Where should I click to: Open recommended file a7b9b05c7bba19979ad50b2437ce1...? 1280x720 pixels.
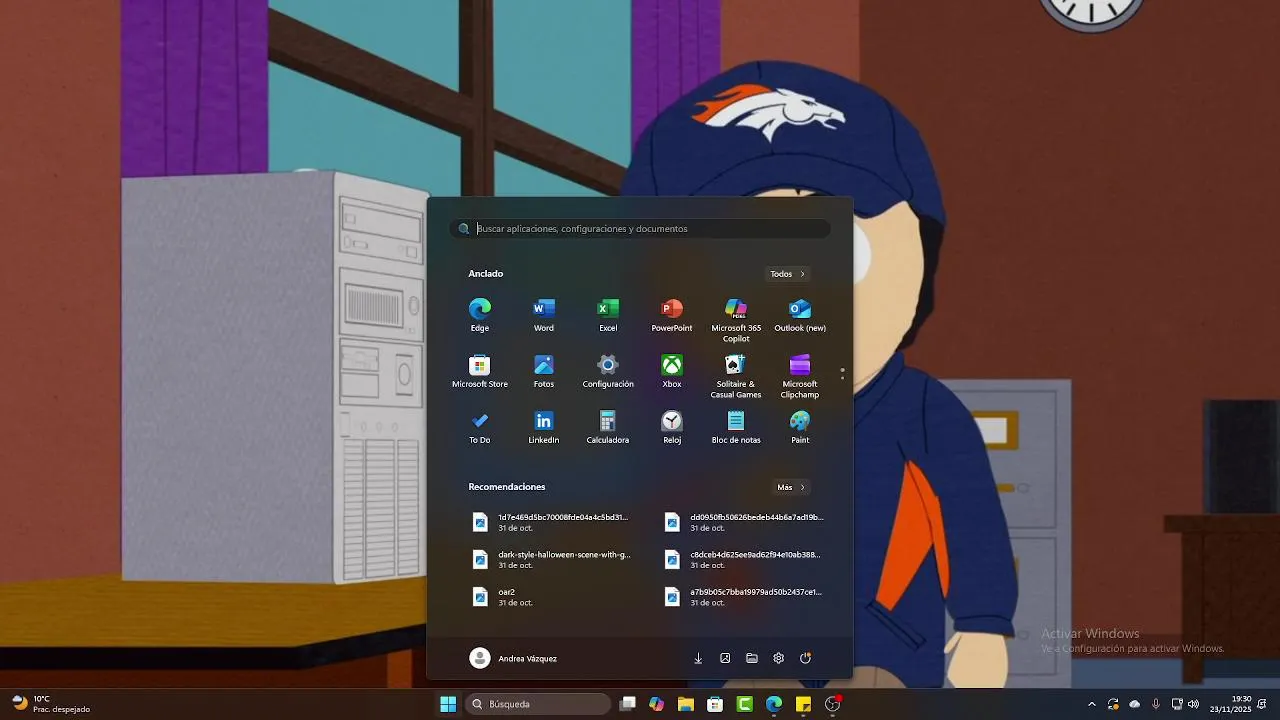(x=744, y=597)
